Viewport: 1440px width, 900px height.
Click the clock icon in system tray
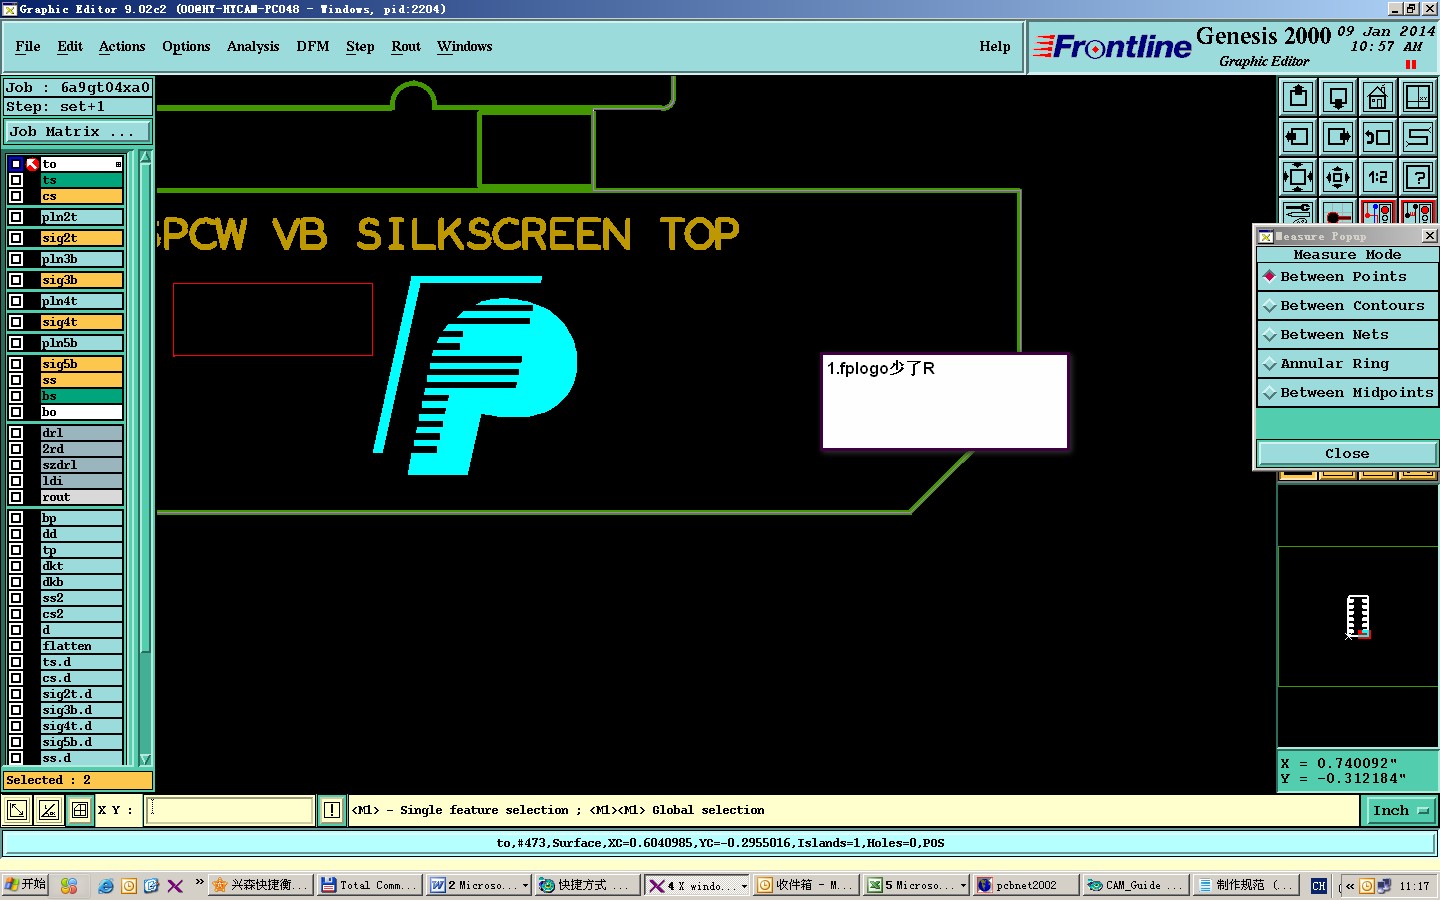(1367, 886)
